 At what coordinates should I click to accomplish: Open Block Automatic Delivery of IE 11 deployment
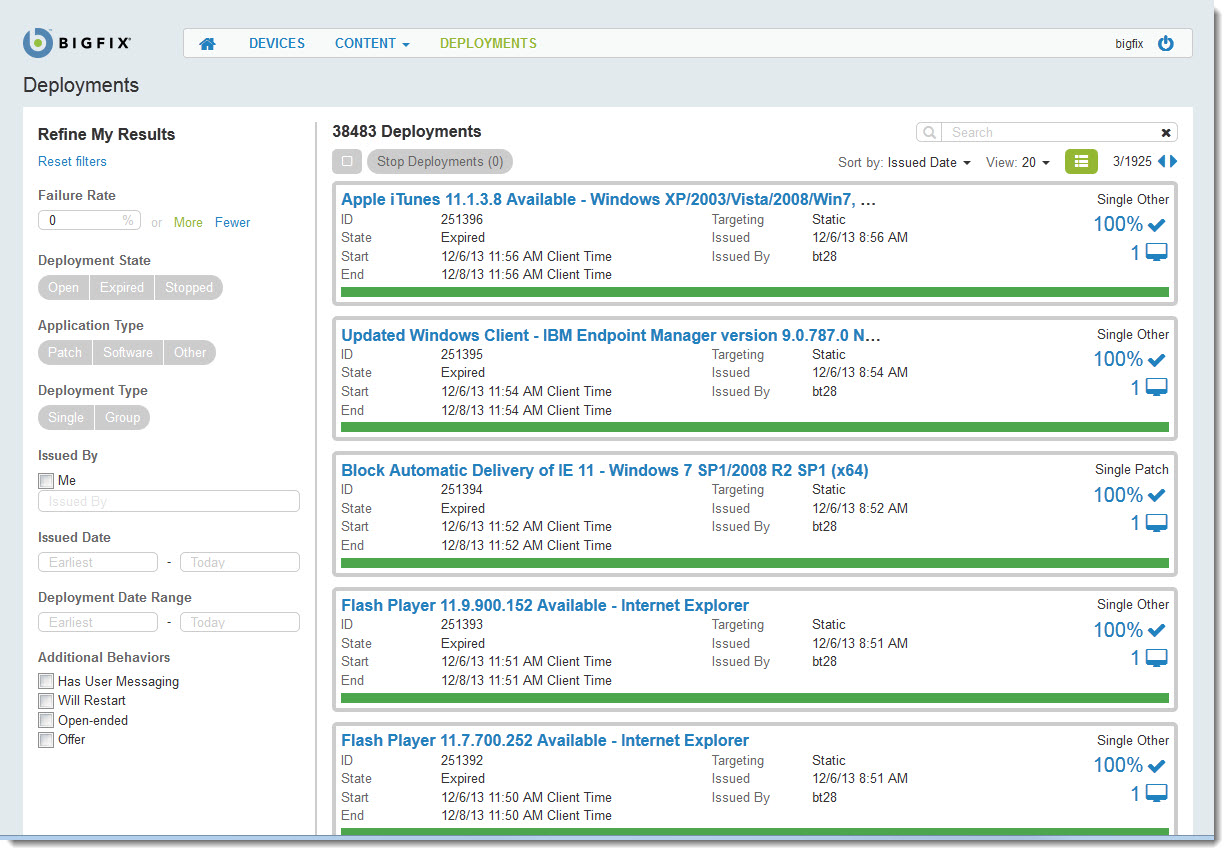605,470
